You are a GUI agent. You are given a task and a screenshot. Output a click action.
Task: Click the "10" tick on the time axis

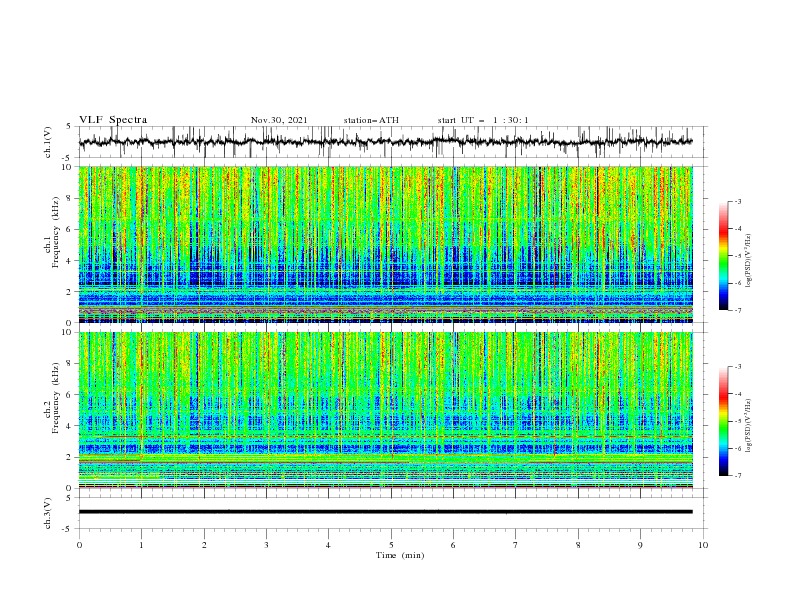(x=703, y=545)
